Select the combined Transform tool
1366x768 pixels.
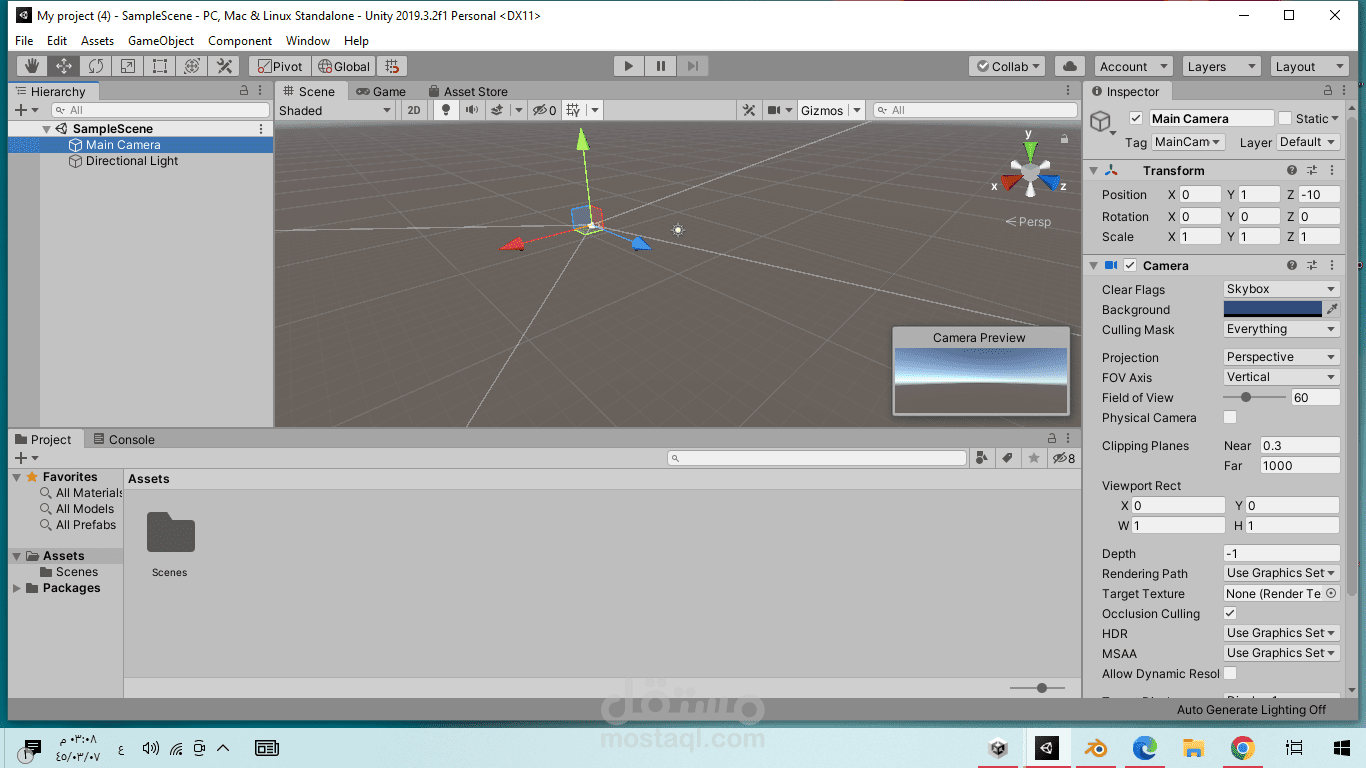[x=192, y=66]
